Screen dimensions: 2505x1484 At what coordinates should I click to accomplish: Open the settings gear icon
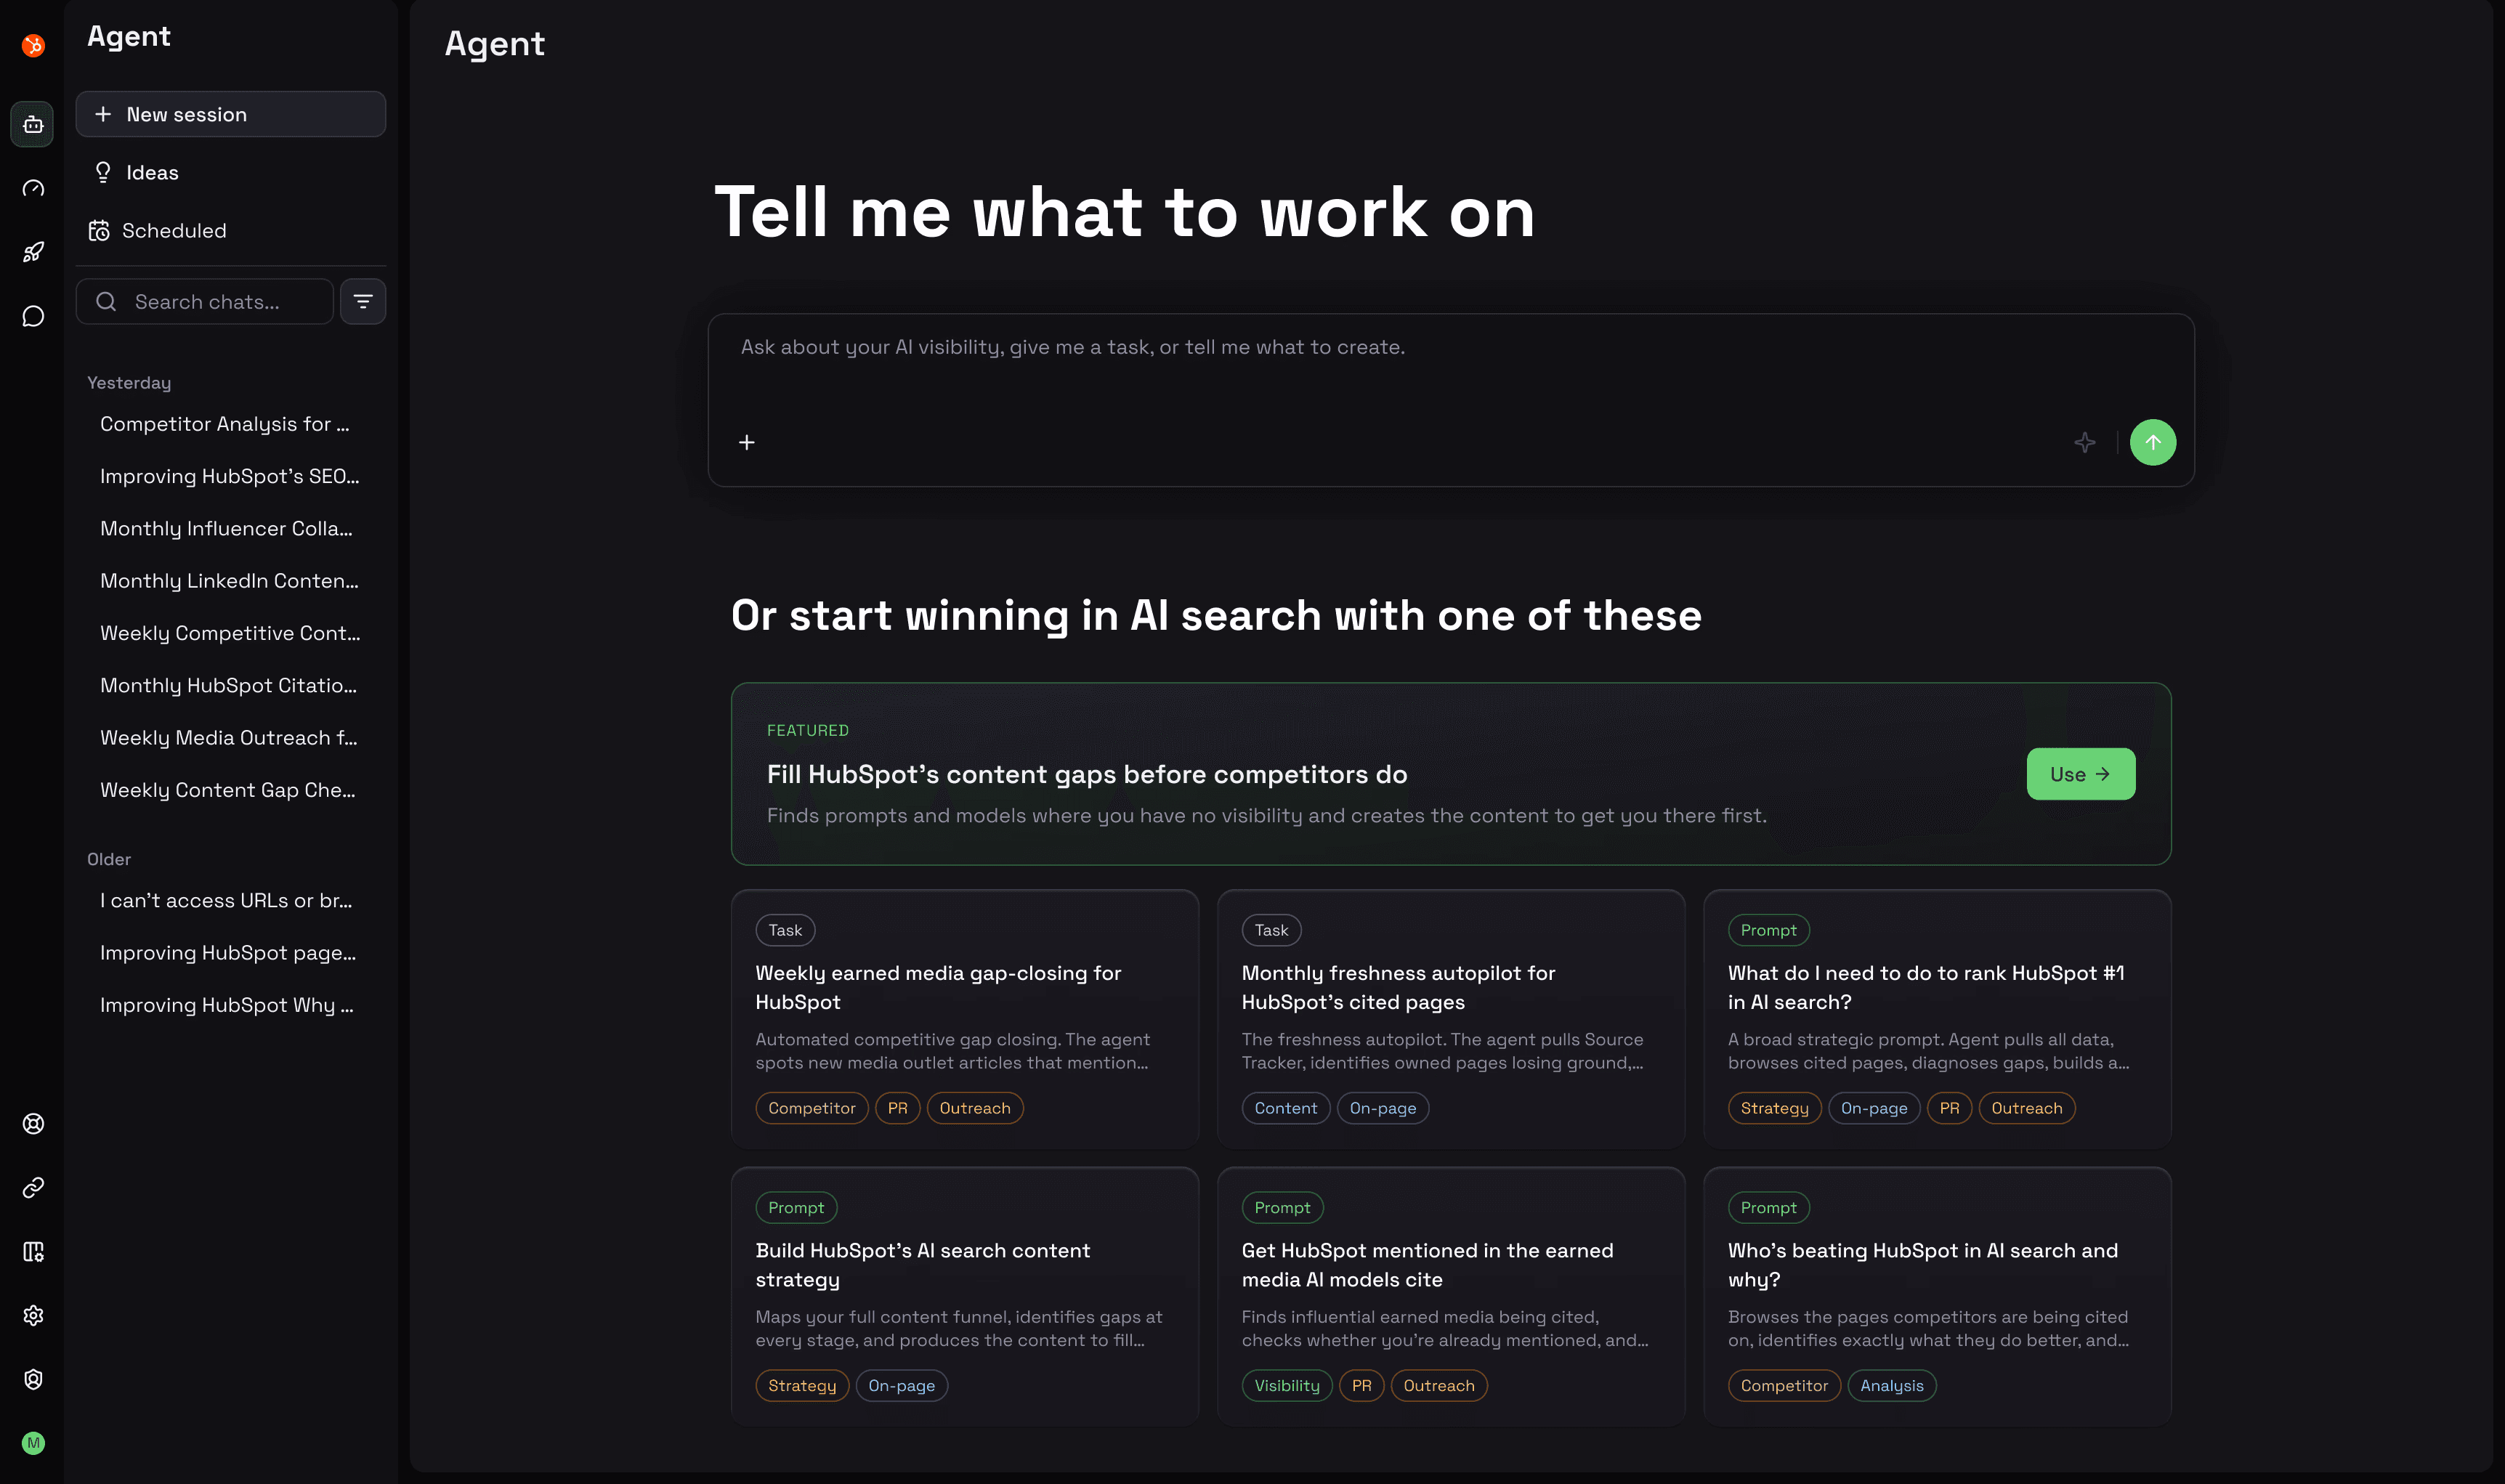(x=33, y=1315)
